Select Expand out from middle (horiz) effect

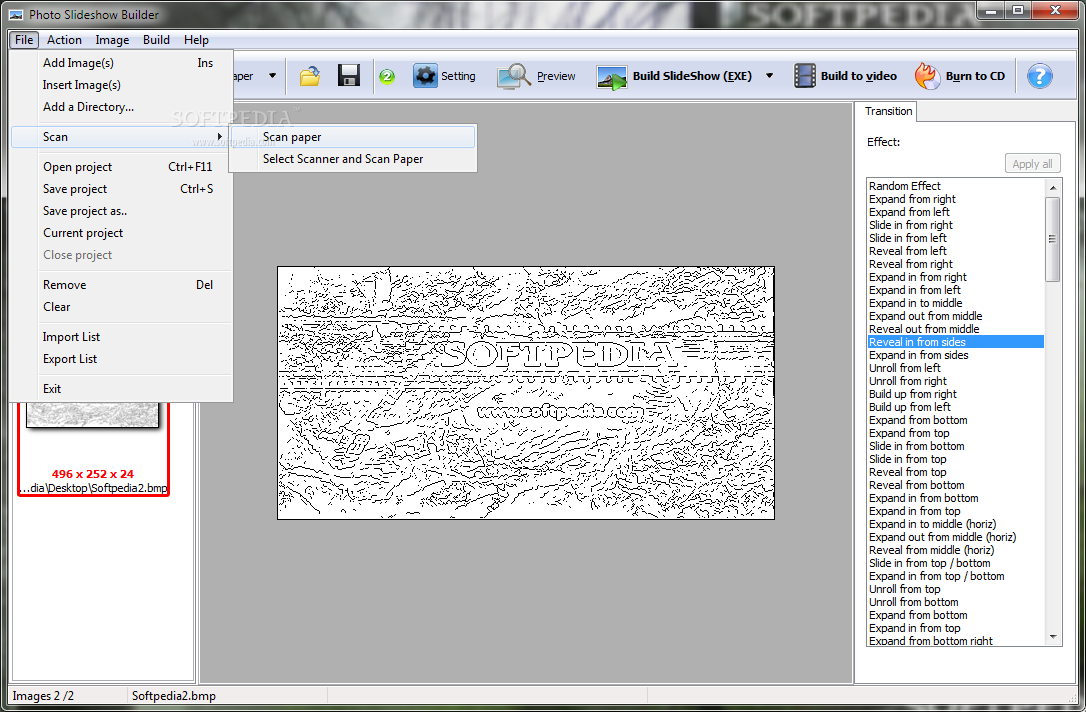pyautogui.click(x=956, y=537)
